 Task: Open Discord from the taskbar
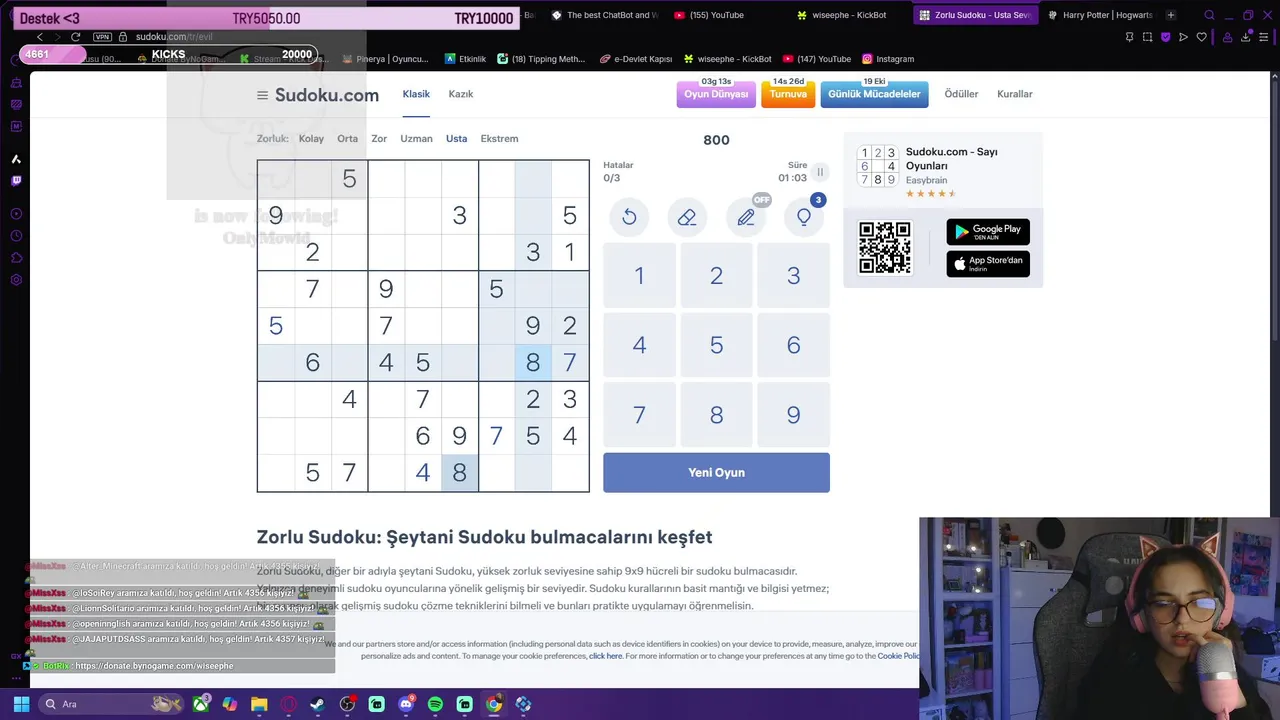pyautogui.click(x=406, y=704)
